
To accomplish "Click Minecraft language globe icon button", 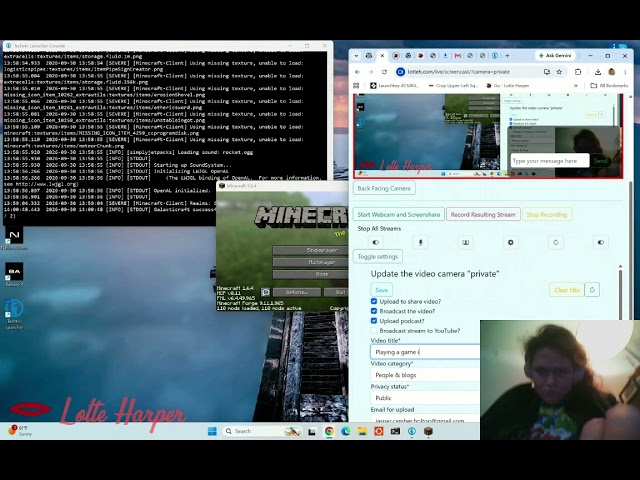I will click(x=265, y=292).
